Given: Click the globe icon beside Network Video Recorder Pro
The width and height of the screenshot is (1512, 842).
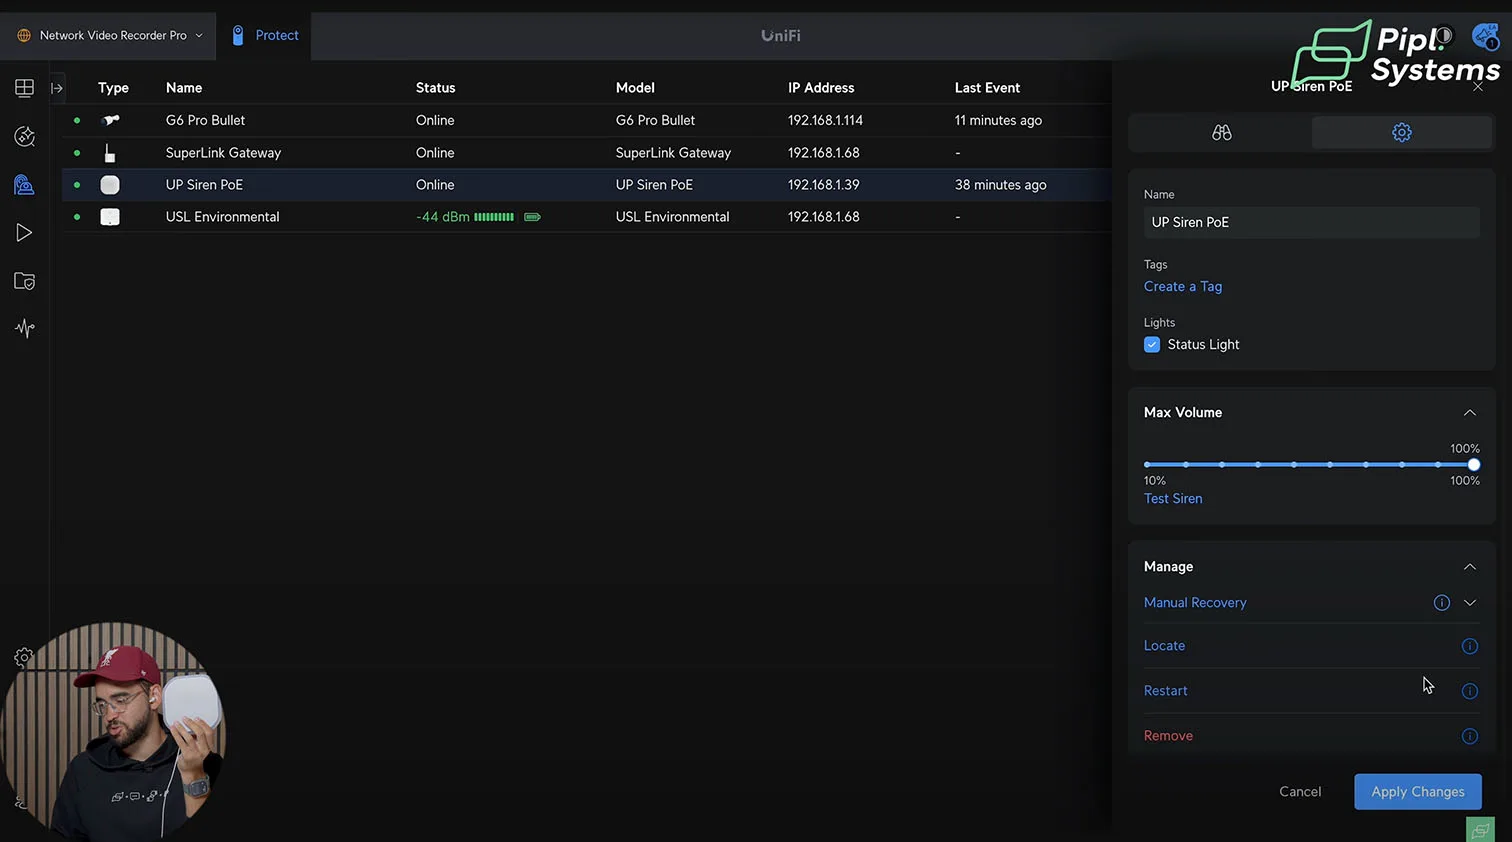Looking at the screenshot, I should [x=24, y=35].
